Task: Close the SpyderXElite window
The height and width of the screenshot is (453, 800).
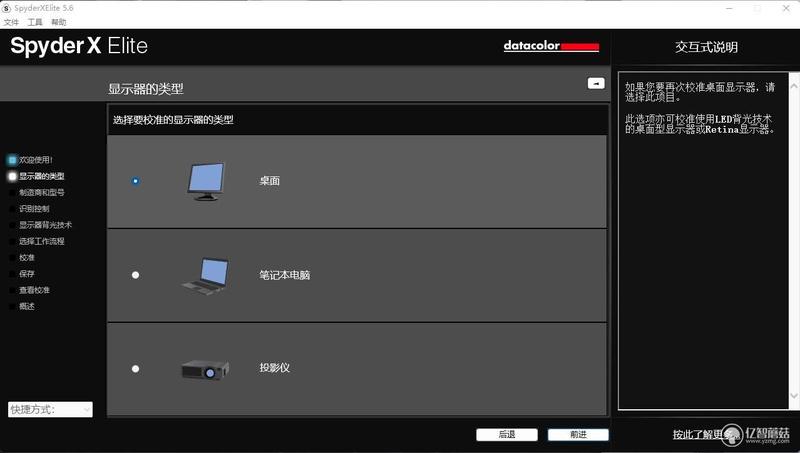Action: tap(786, 8)
